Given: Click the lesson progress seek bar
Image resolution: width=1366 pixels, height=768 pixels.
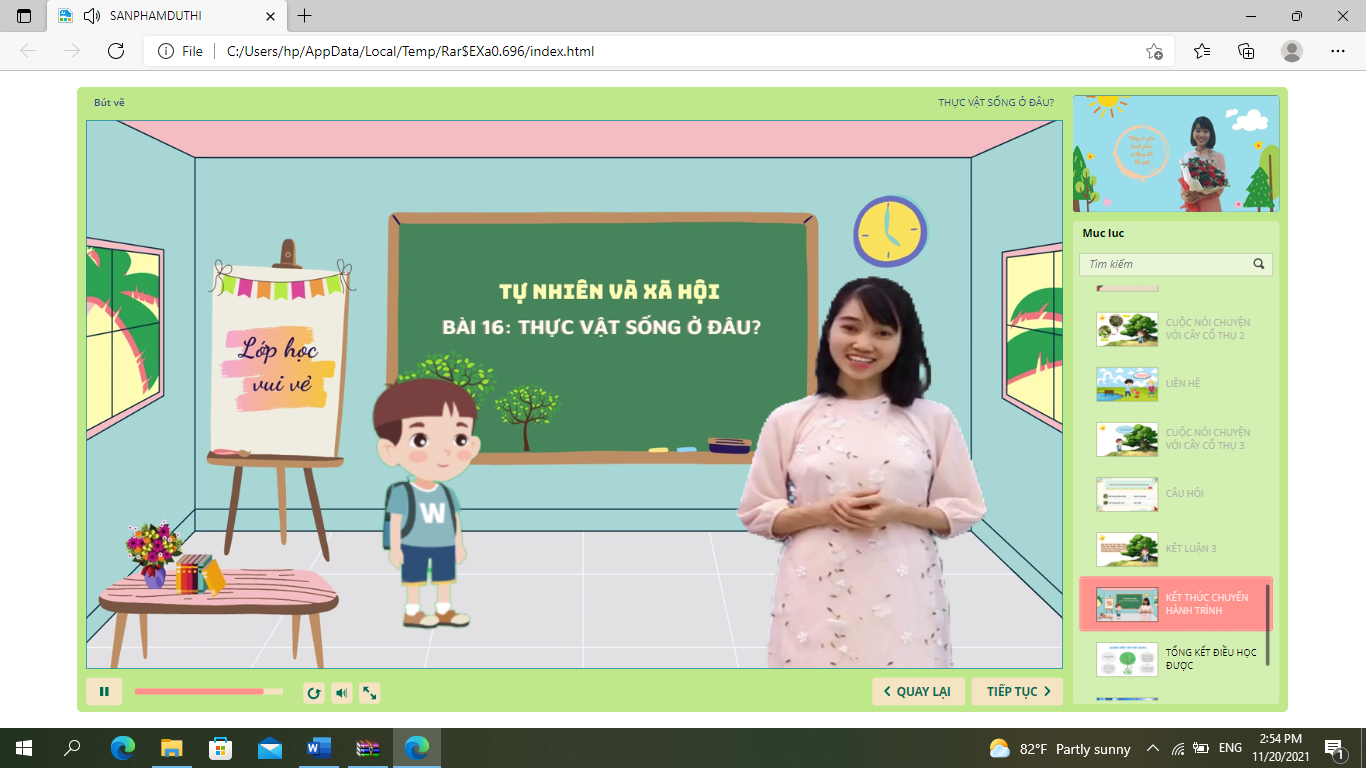Looking at the screenshot, I should [208, 691].
